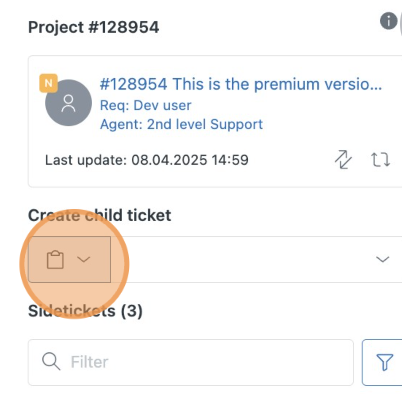Select the clipboard template icon
The image size is (402, 398).
tap(55, 259)
